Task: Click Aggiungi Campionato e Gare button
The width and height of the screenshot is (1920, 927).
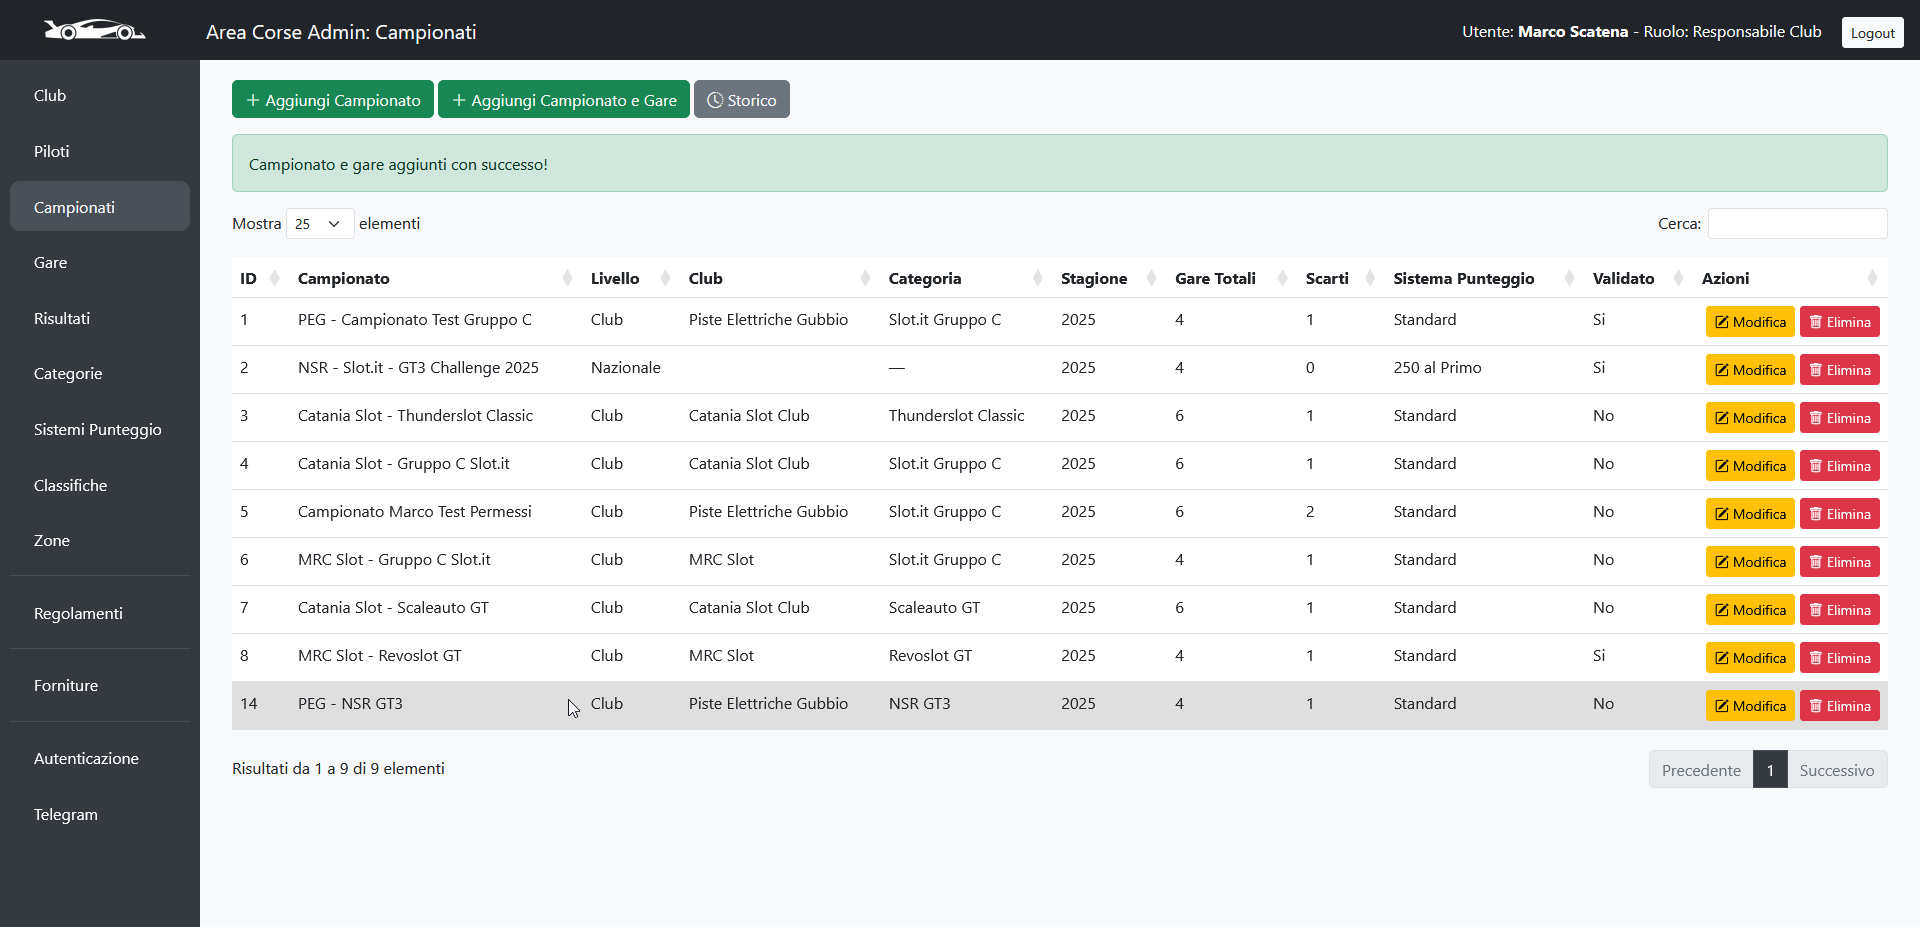Action: [564, 100]
